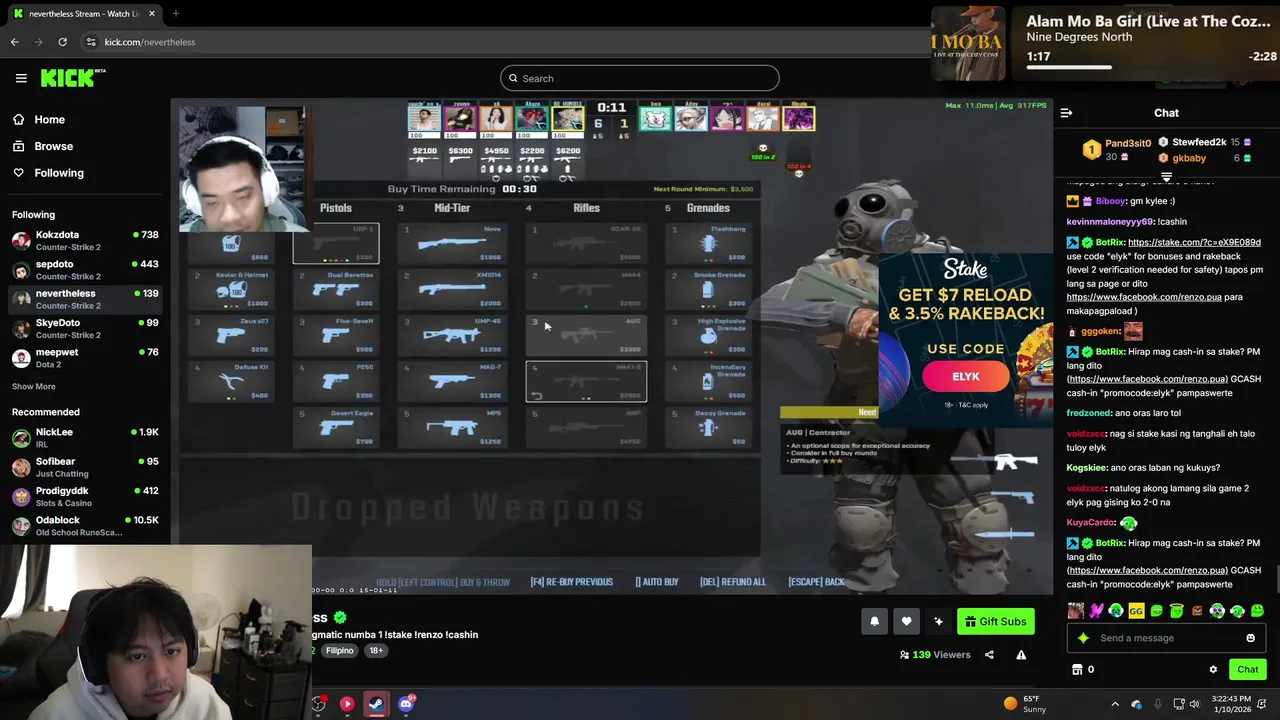The width and height of the screenshot is (1280, 720).
Task: Open the emoji picker in chat input
Action: (1250, 638)
